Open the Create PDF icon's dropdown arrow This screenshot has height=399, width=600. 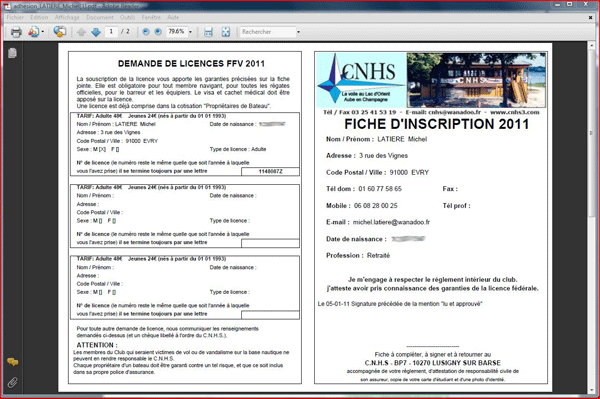point(42,32)
